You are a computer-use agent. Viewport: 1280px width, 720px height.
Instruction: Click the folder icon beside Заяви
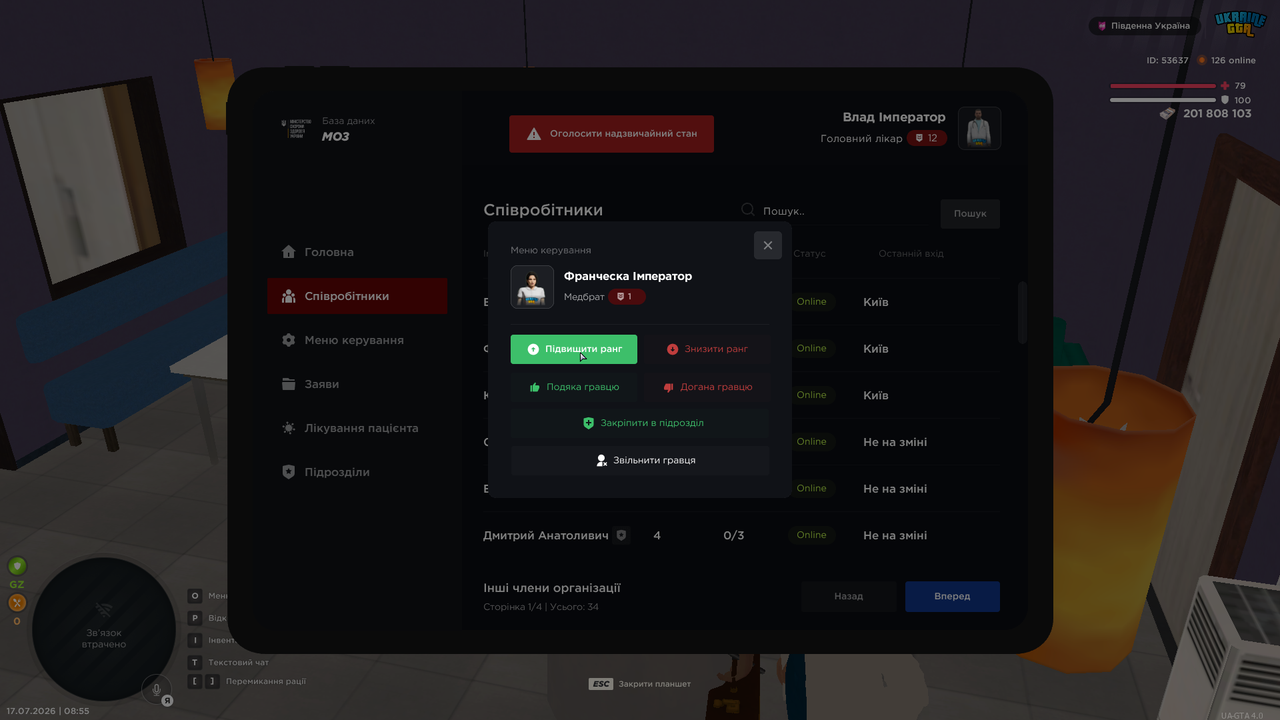289,384
